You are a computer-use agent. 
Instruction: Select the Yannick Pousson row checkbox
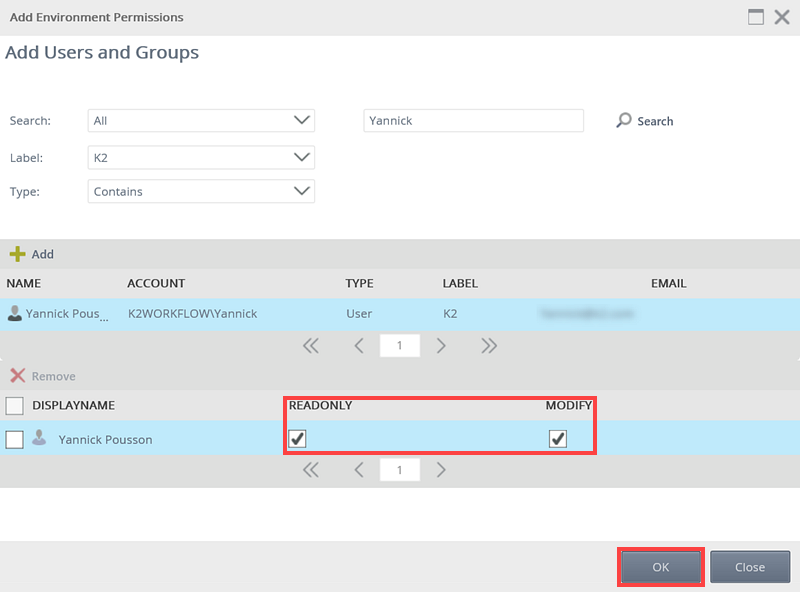click(x=15, y=439)
